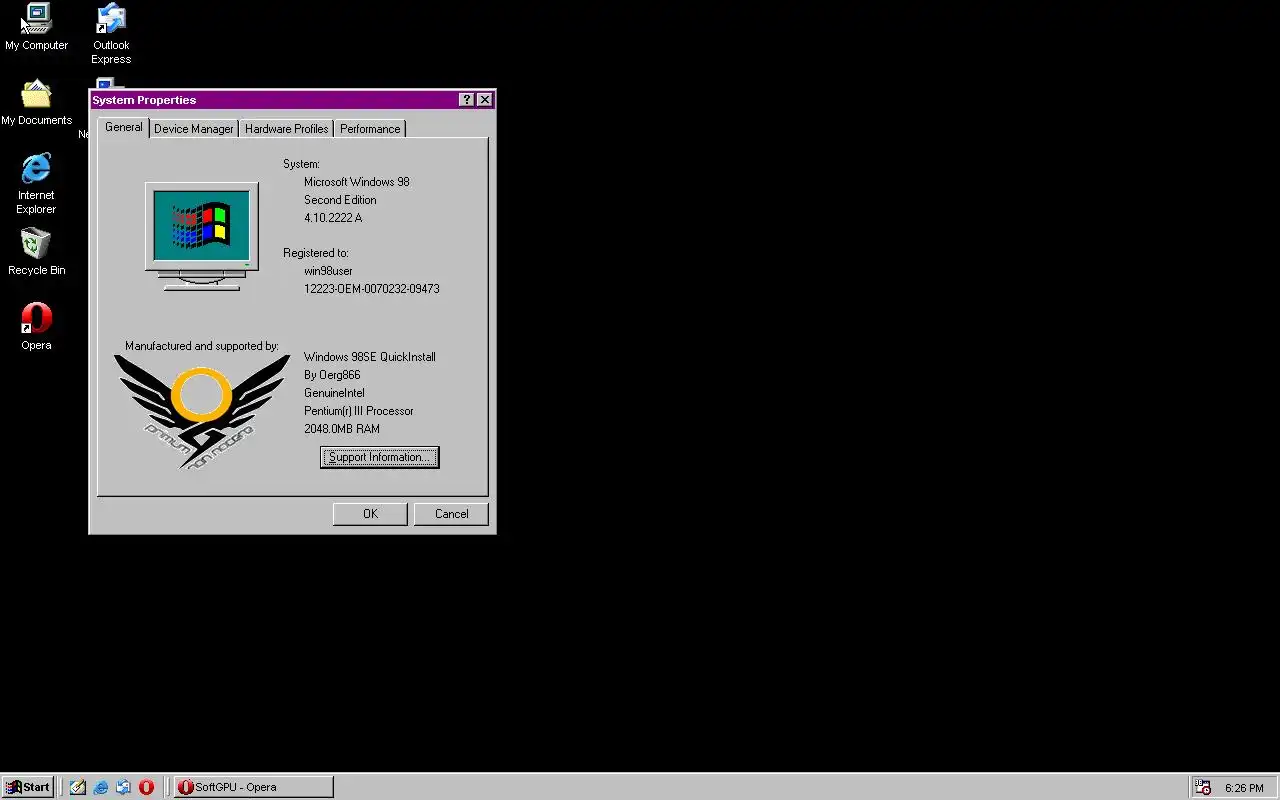1280x800 pixels.
Task: Open the Performance tab
Action: point(370,129)
